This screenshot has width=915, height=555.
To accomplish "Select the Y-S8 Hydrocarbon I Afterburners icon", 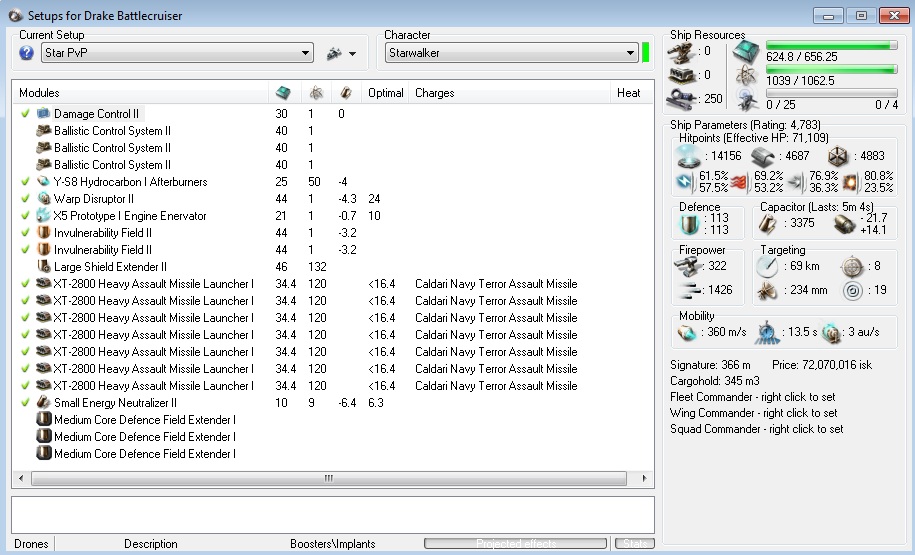I will tap(43, 181).
